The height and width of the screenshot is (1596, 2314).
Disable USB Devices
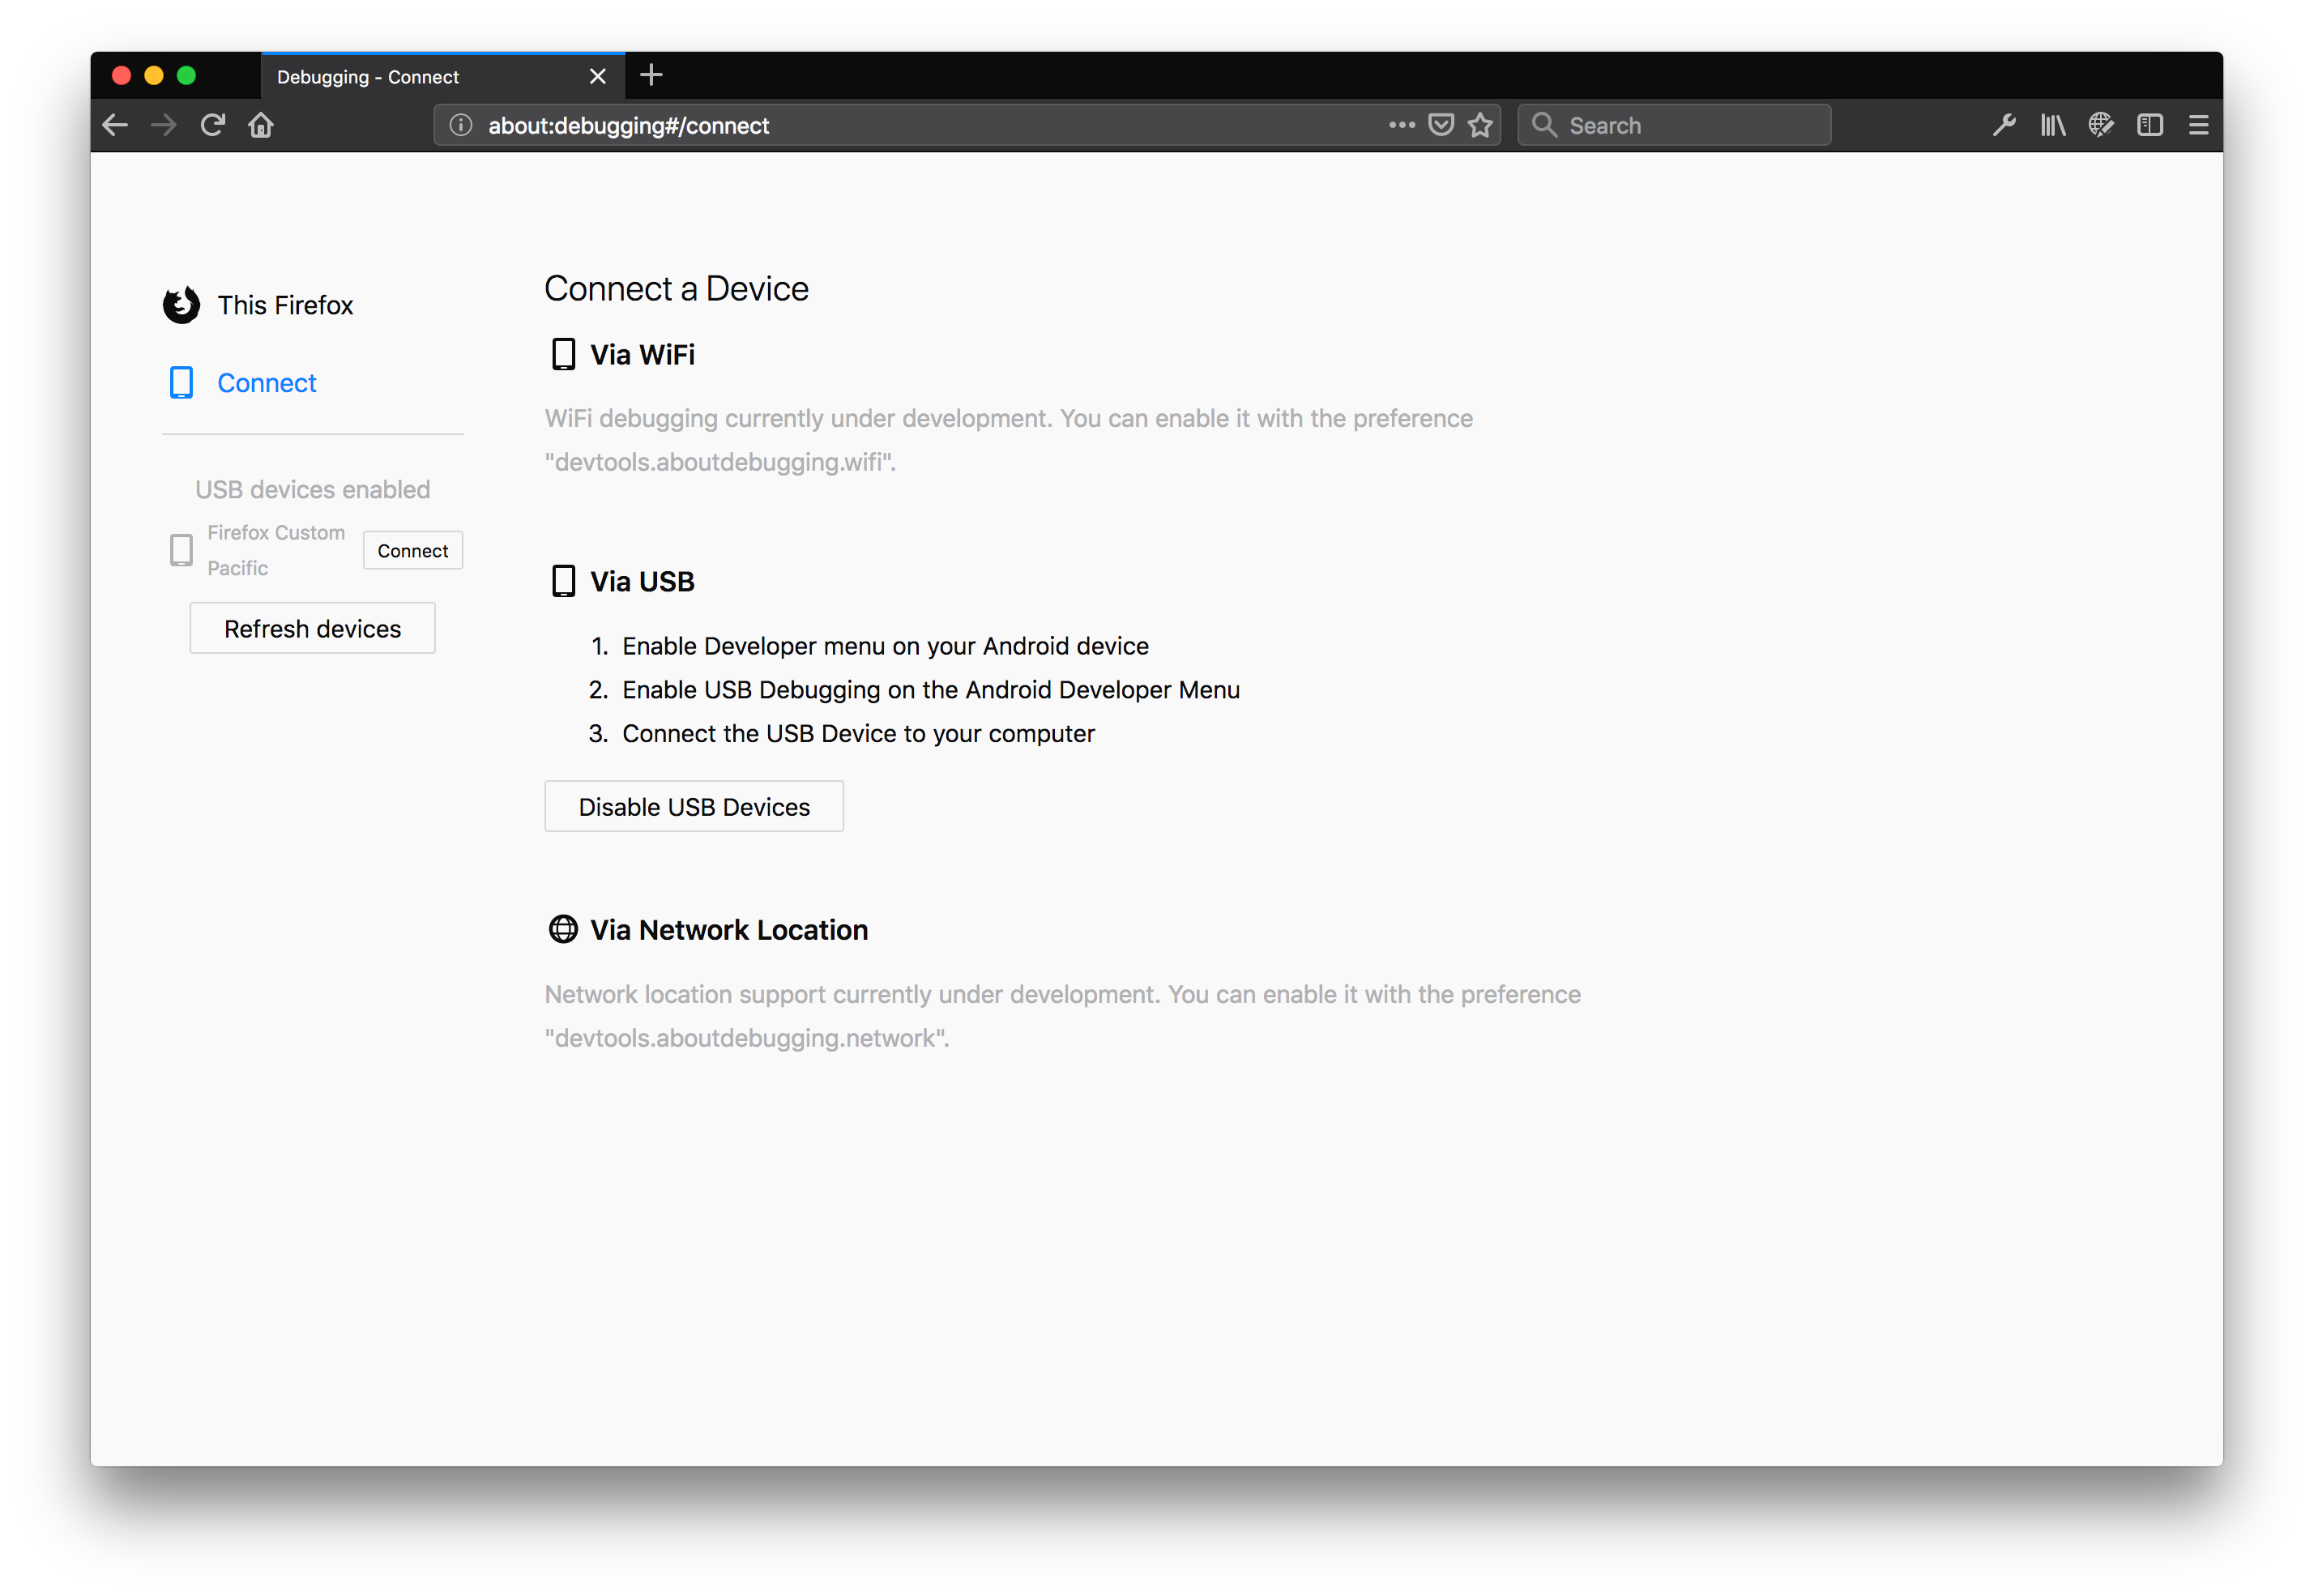[x=694, y=807]
